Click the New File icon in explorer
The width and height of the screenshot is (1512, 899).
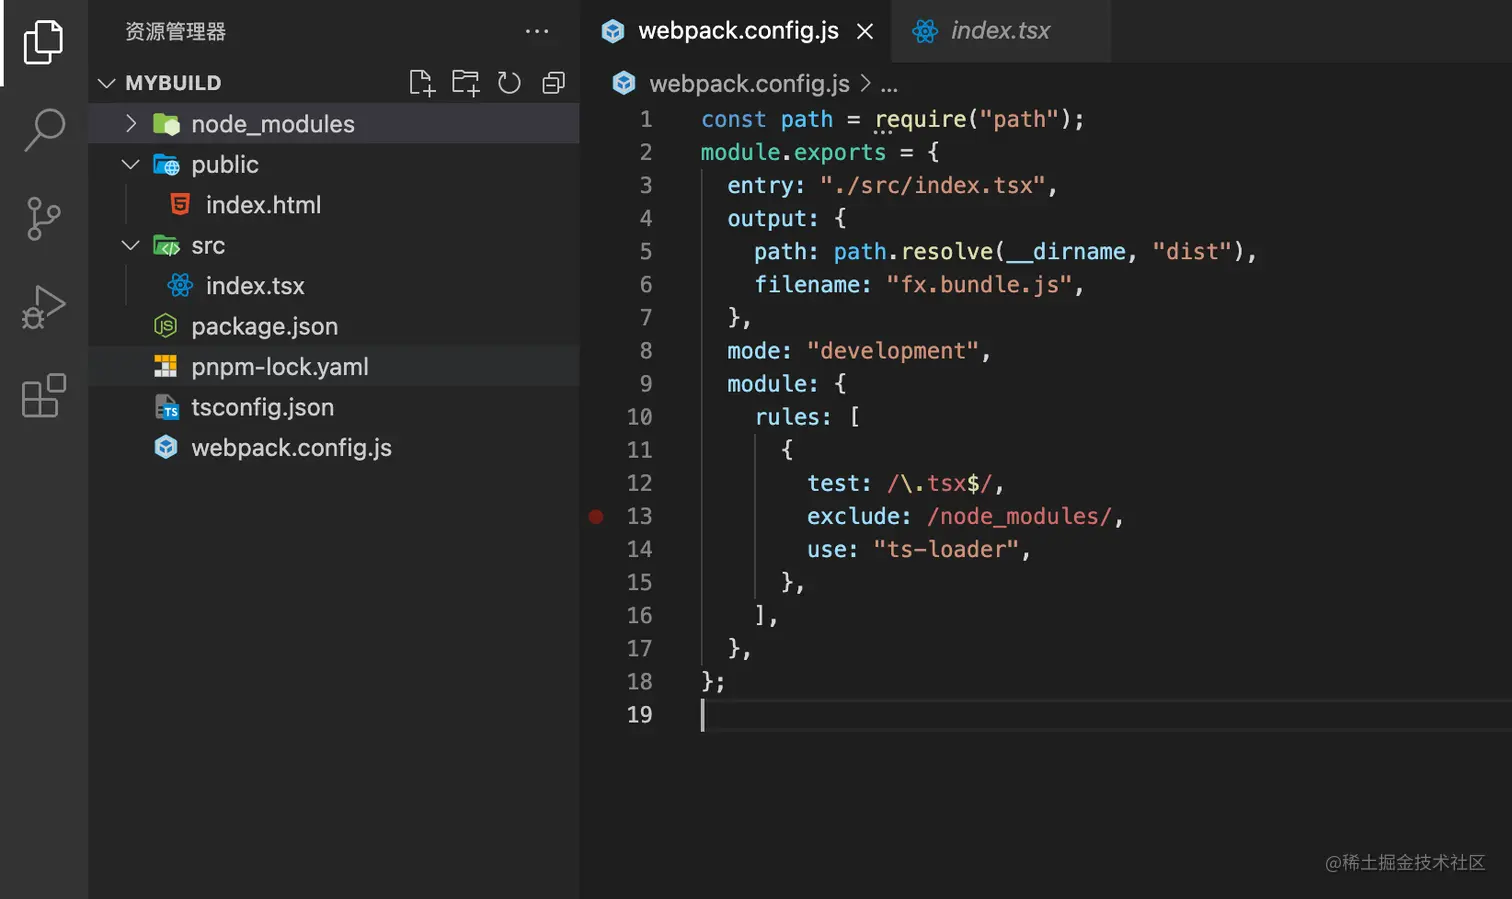point(422,83)
